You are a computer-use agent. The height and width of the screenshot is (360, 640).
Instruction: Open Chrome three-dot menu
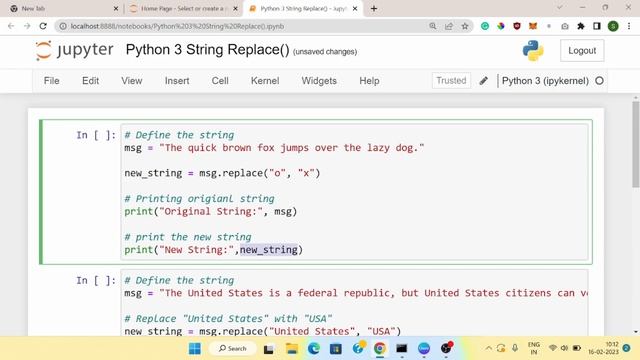(629, 26)
